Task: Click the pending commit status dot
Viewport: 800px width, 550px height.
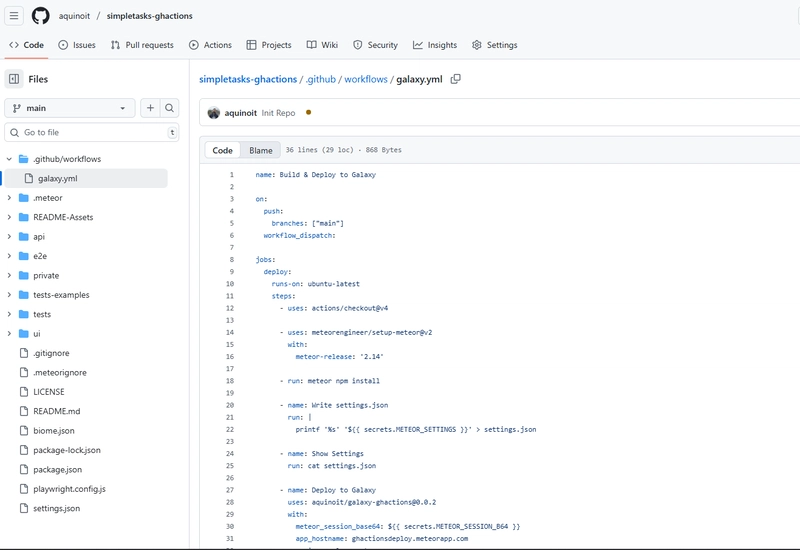Action: tap(308, 112)
